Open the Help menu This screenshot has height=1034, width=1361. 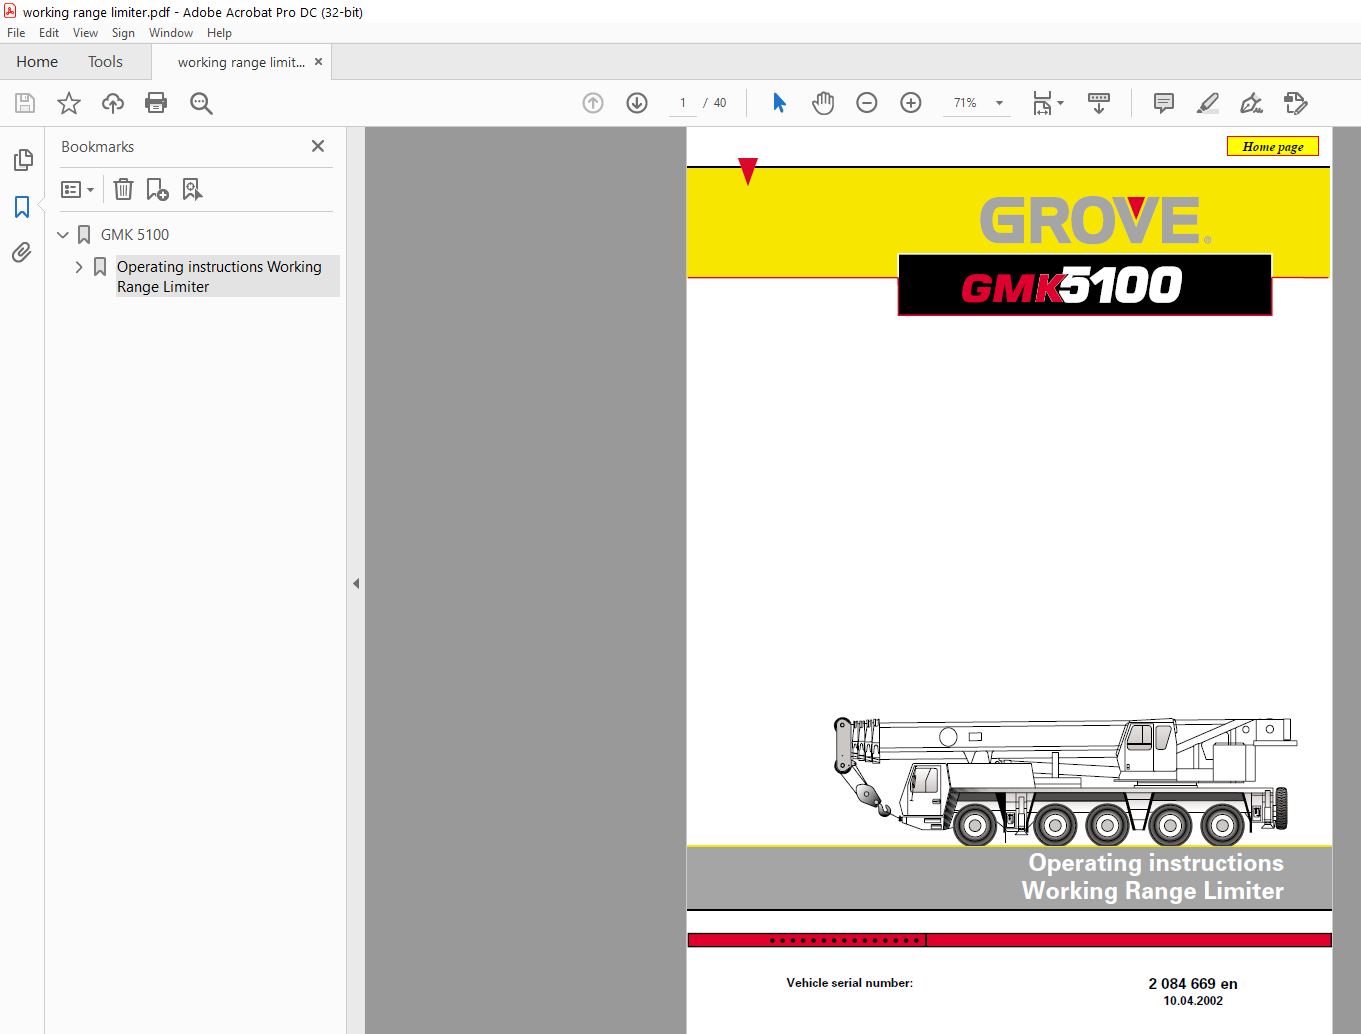click(219, 33)
